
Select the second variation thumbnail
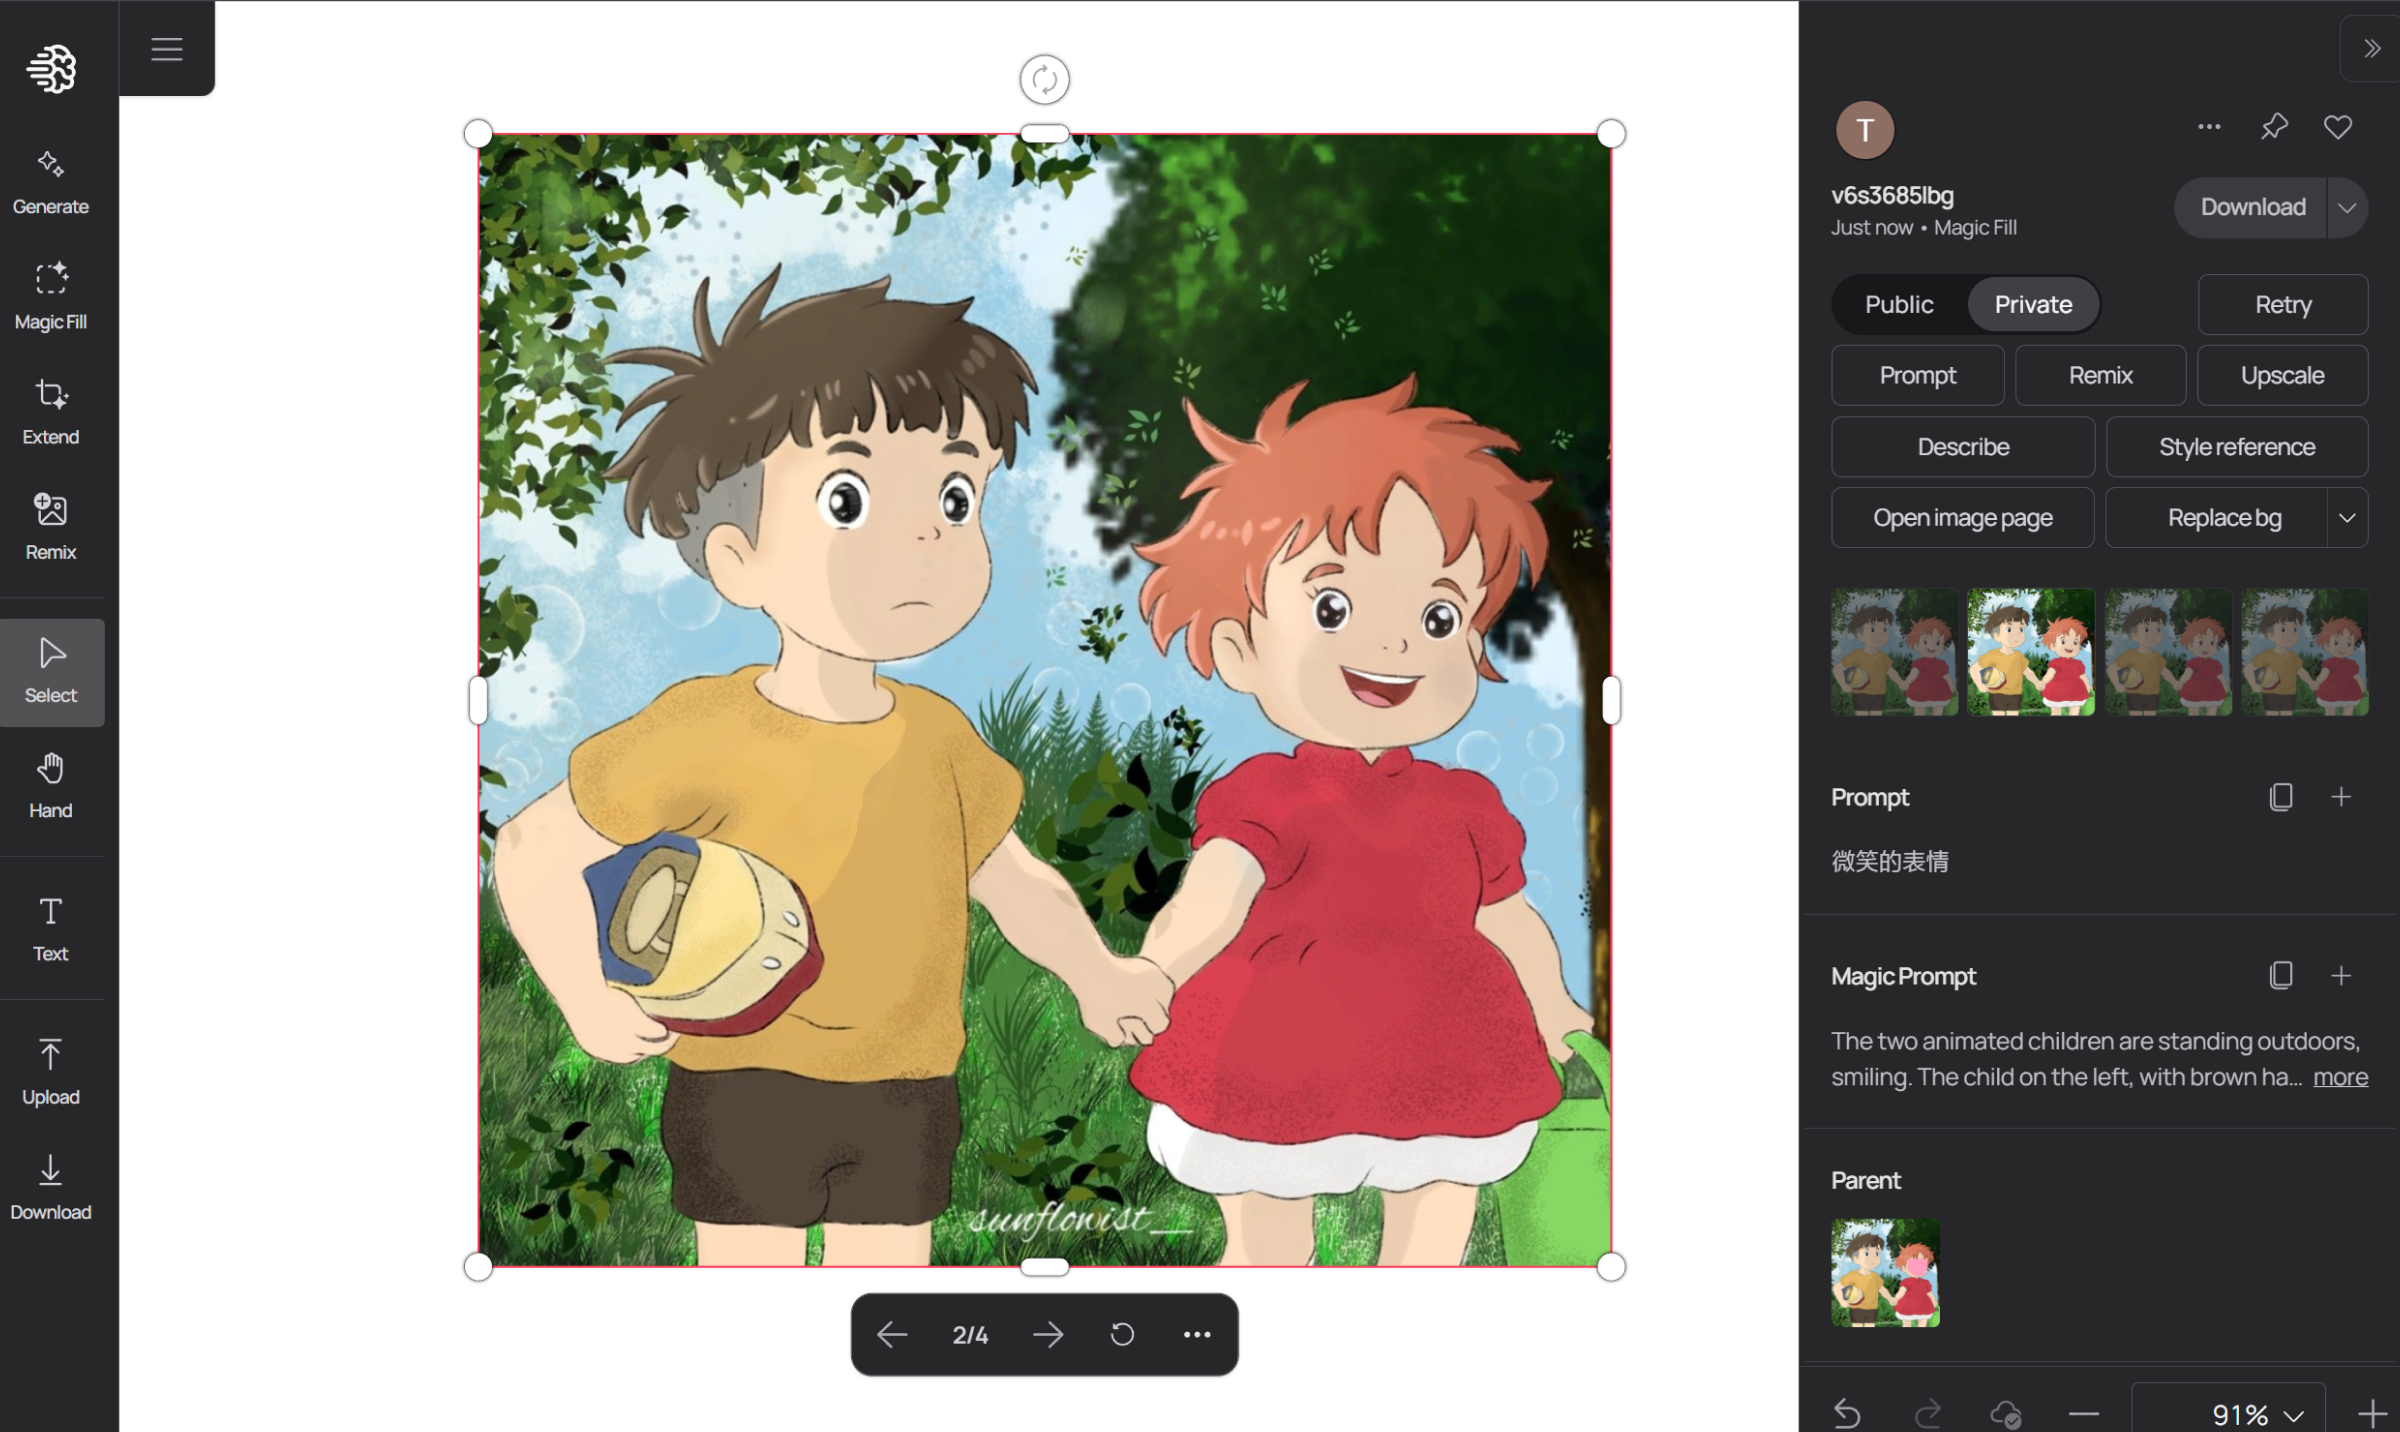(x=2031, y=652)
